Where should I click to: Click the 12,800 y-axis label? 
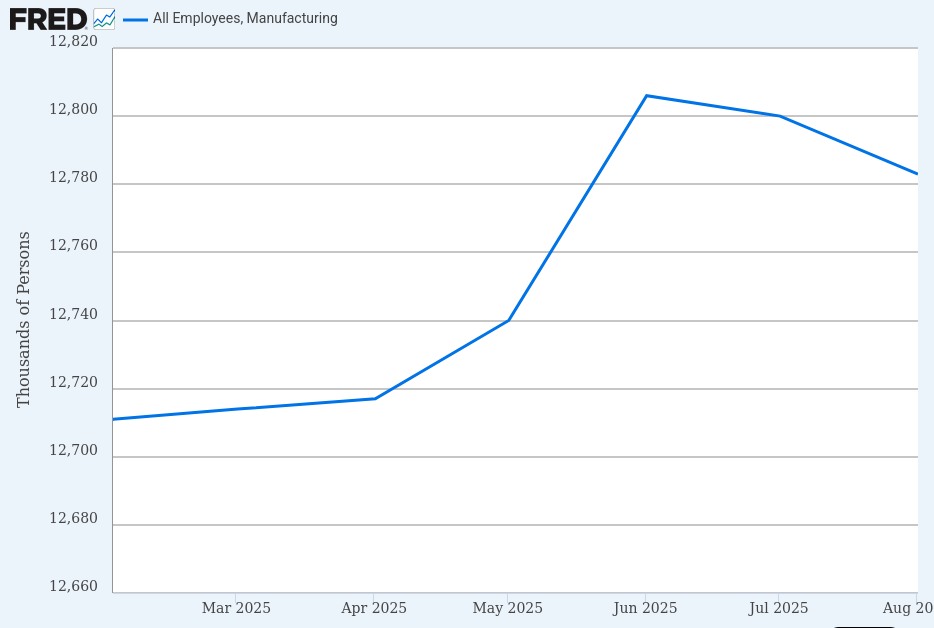coord(73,109)
